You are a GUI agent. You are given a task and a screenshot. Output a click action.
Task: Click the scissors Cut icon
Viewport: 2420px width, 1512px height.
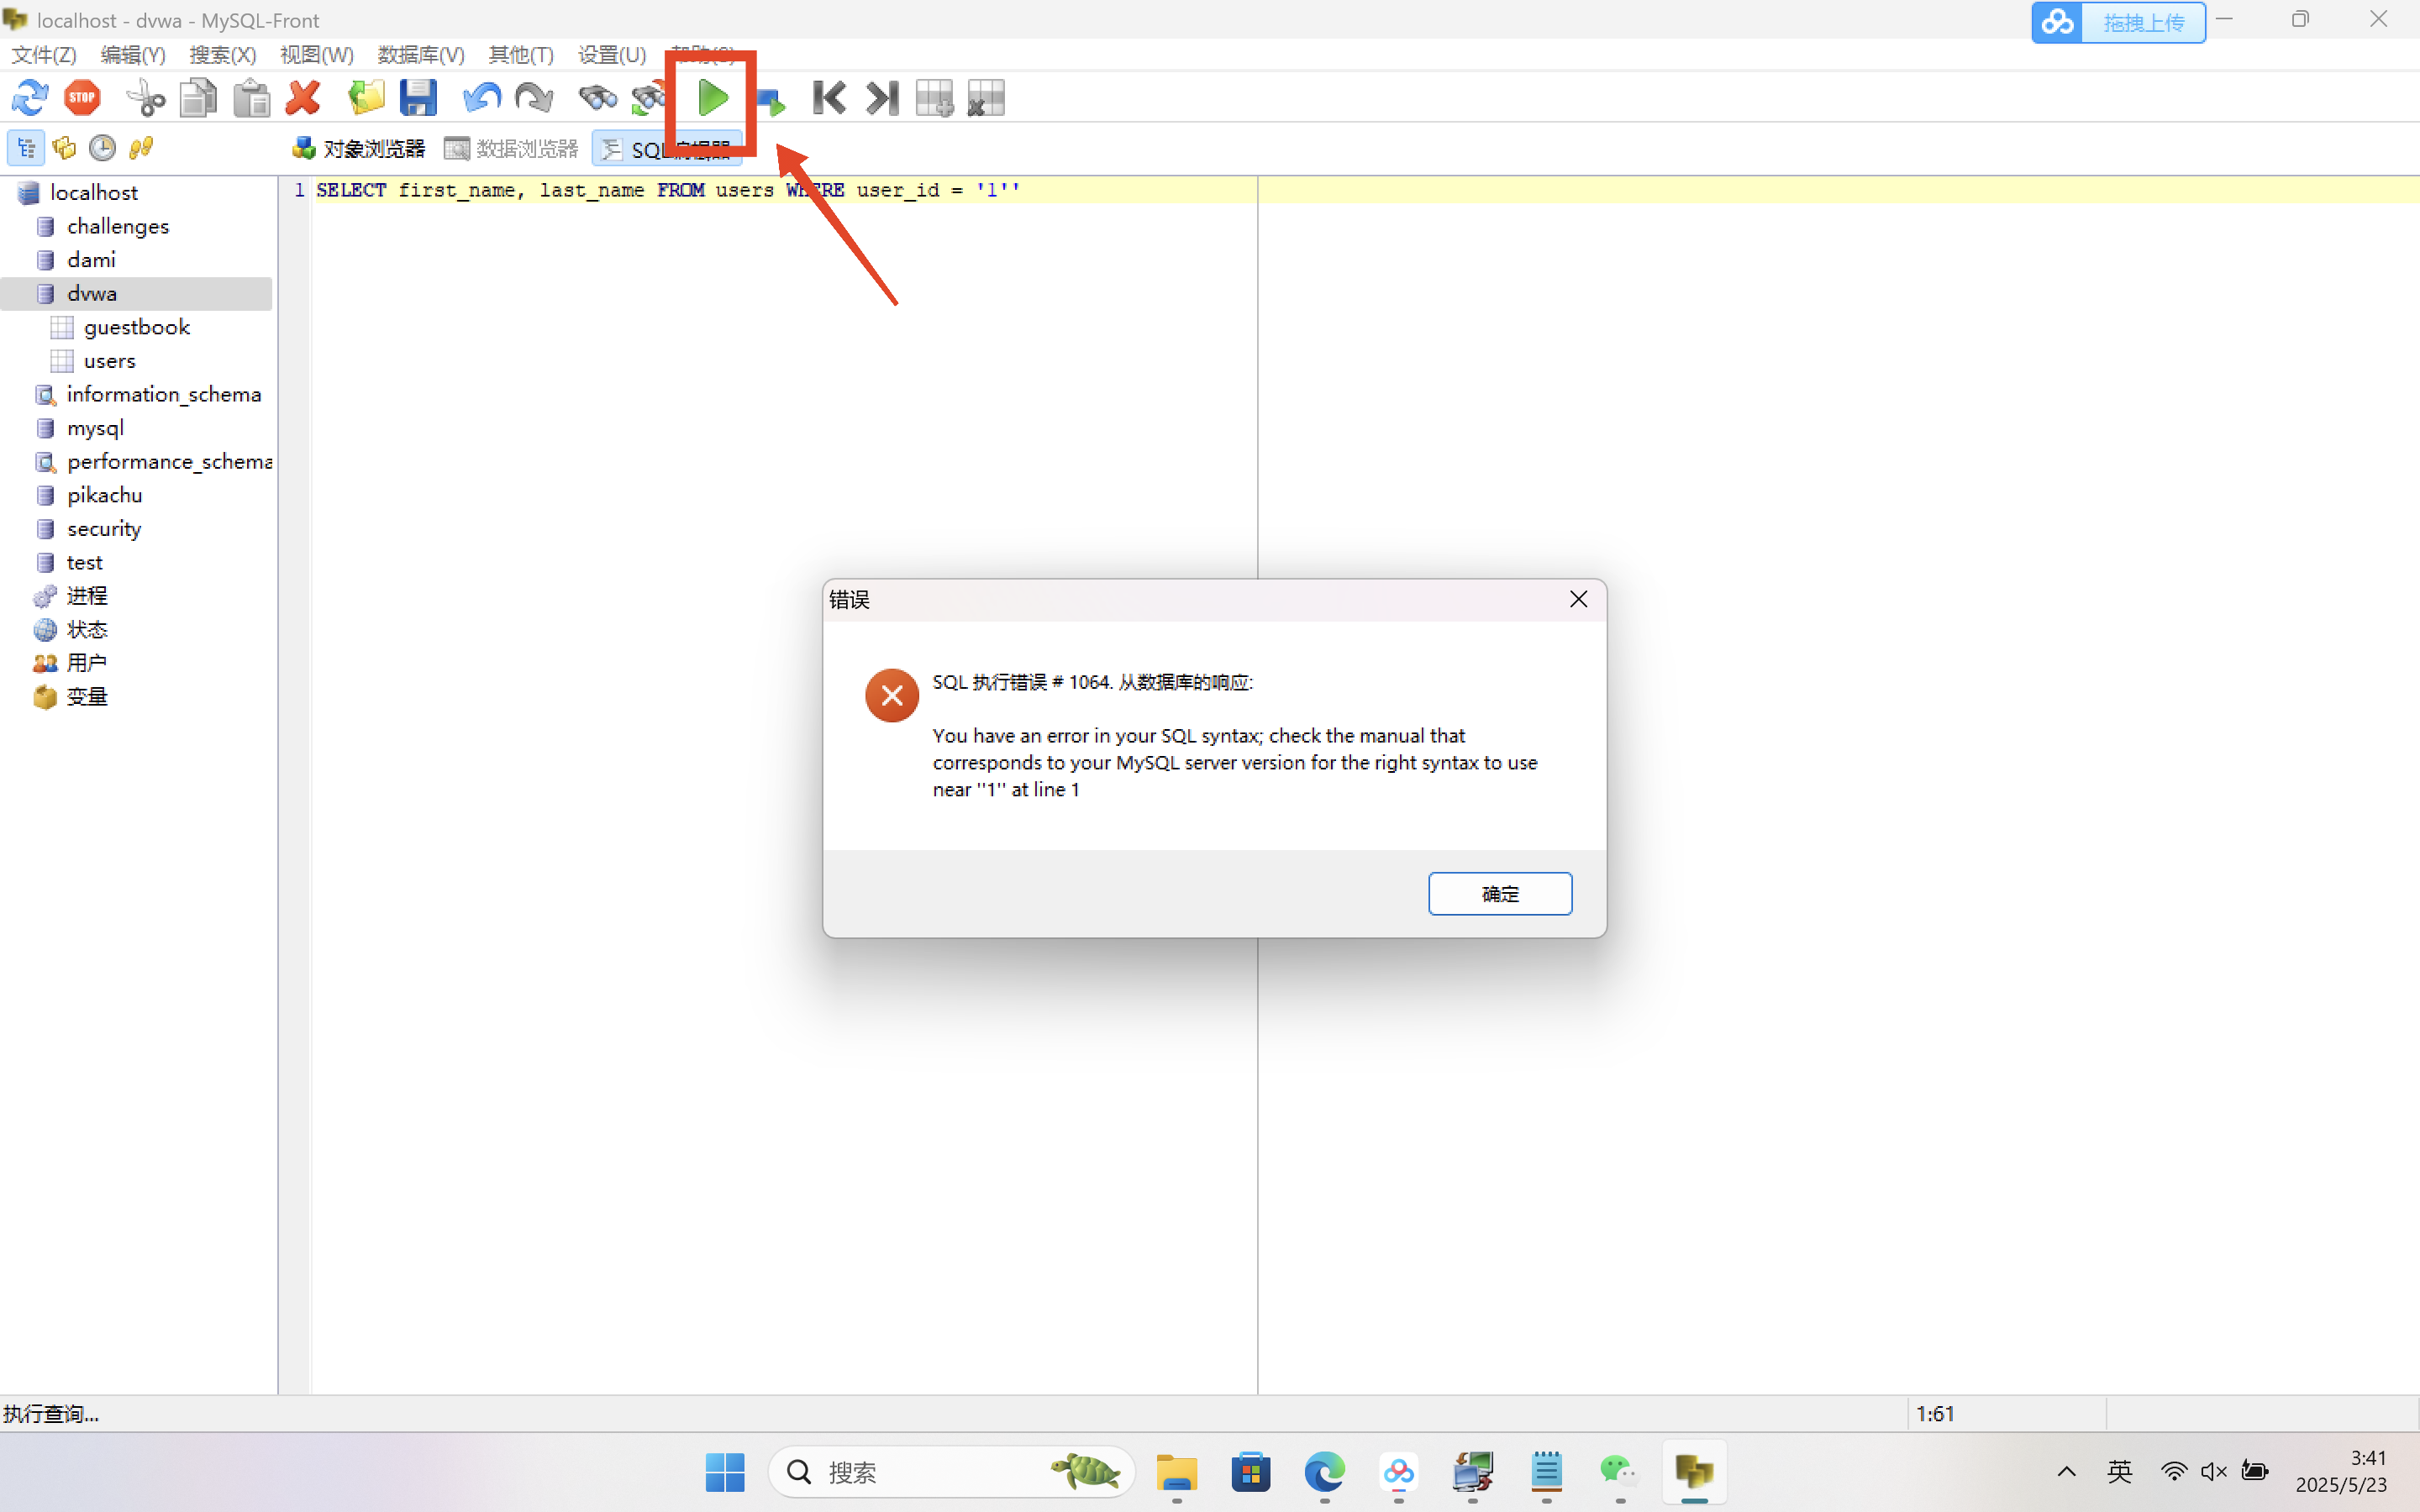click(146, 98)
